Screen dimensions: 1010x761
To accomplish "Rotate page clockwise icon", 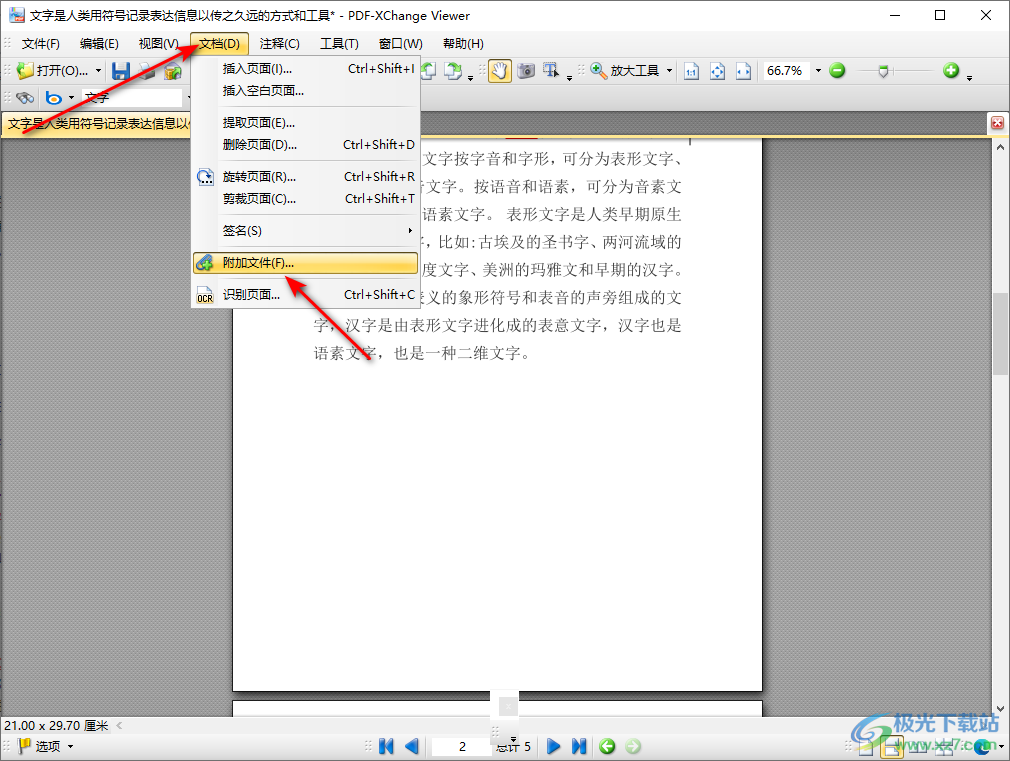I will click(453, 70).
